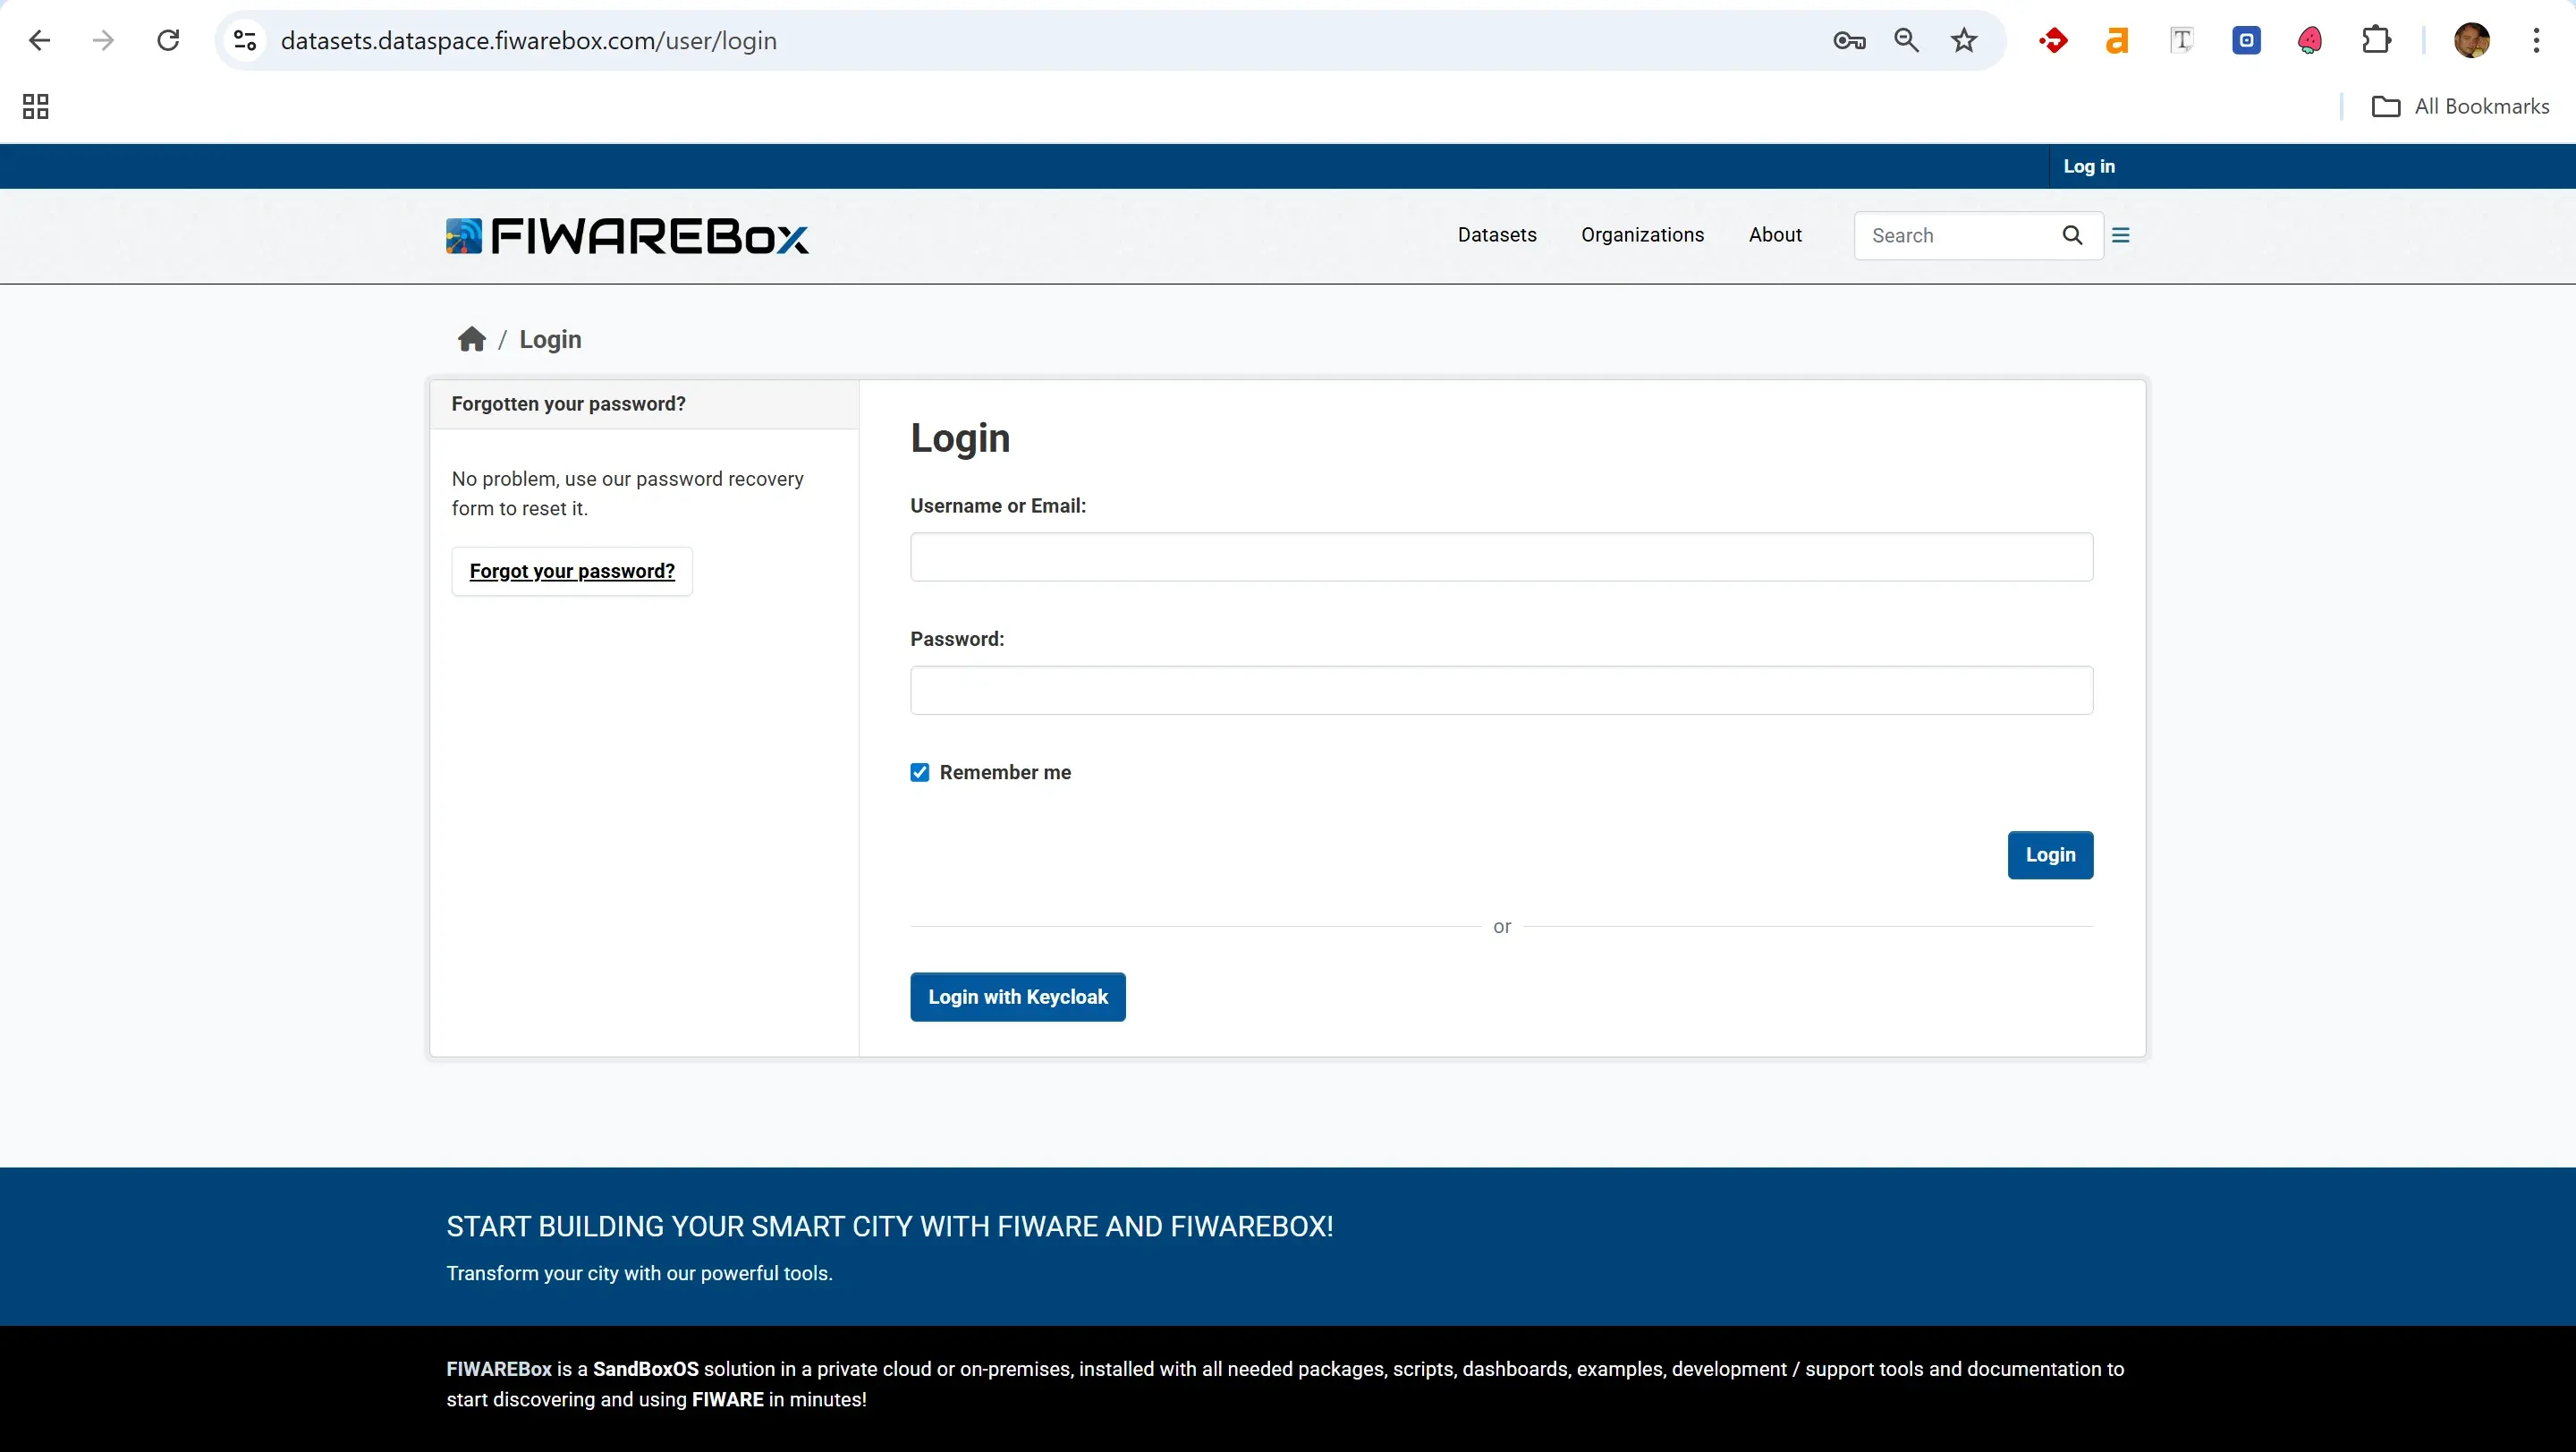Screen dimensions: 2576x1452
Task: Bookmark page with the star icon
Action: pos(1963,40)
